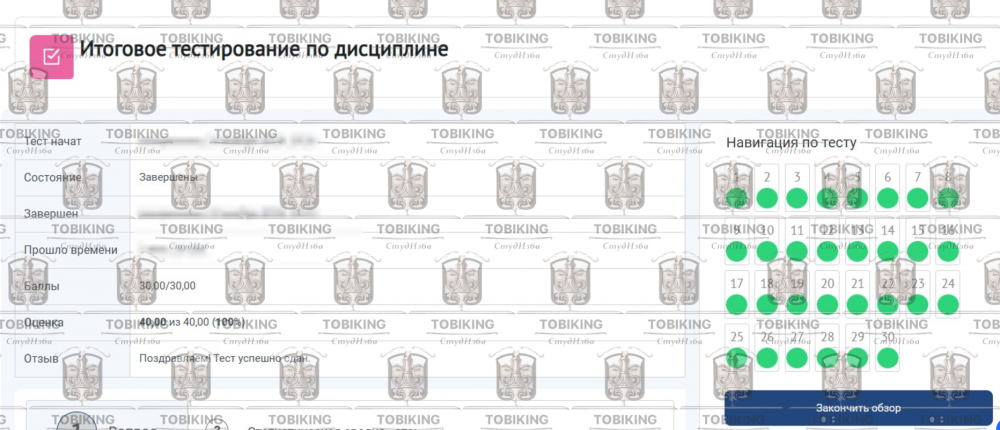This screenshot has width=1000, height=430.
Task: Go to question 17
Action: 737,293
